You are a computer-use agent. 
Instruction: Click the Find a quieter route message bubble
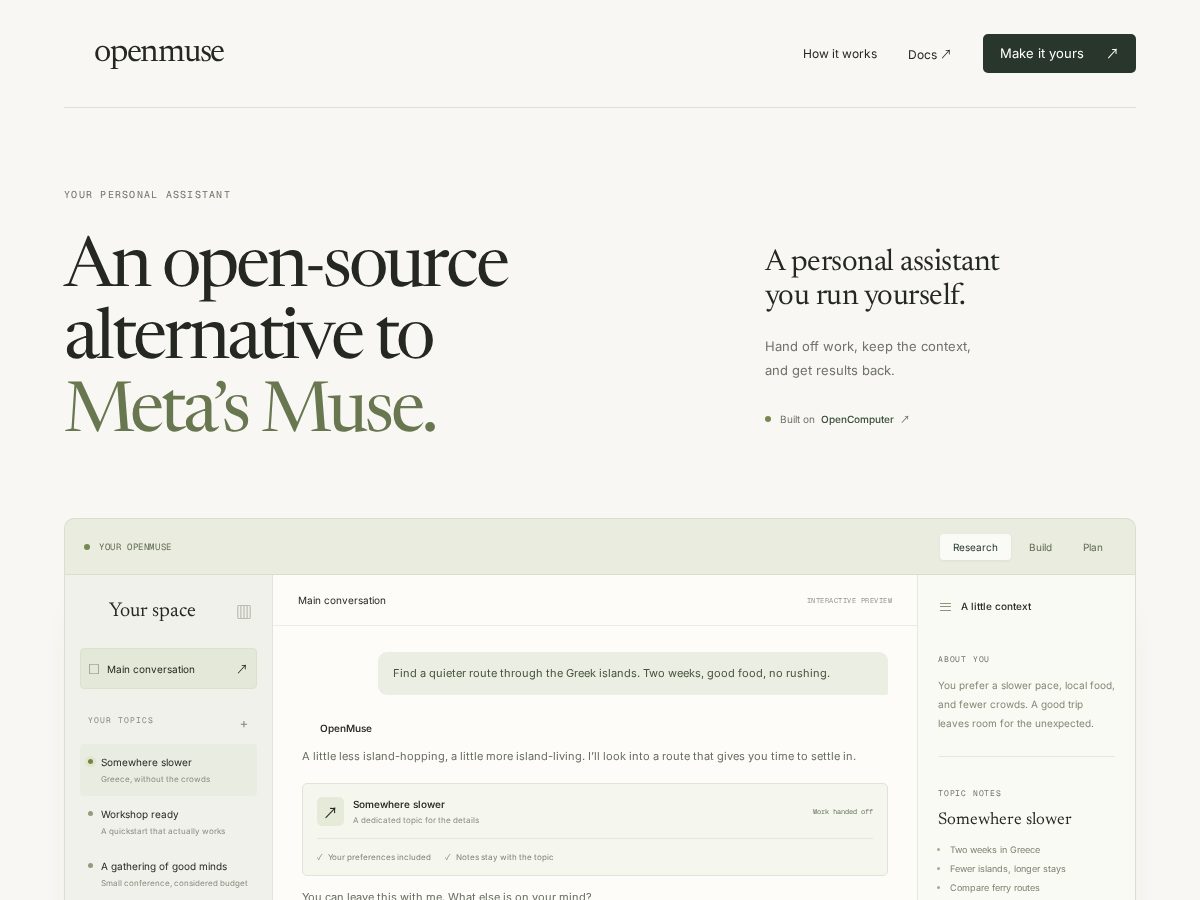pyautogui.click(x=633, y=674)
